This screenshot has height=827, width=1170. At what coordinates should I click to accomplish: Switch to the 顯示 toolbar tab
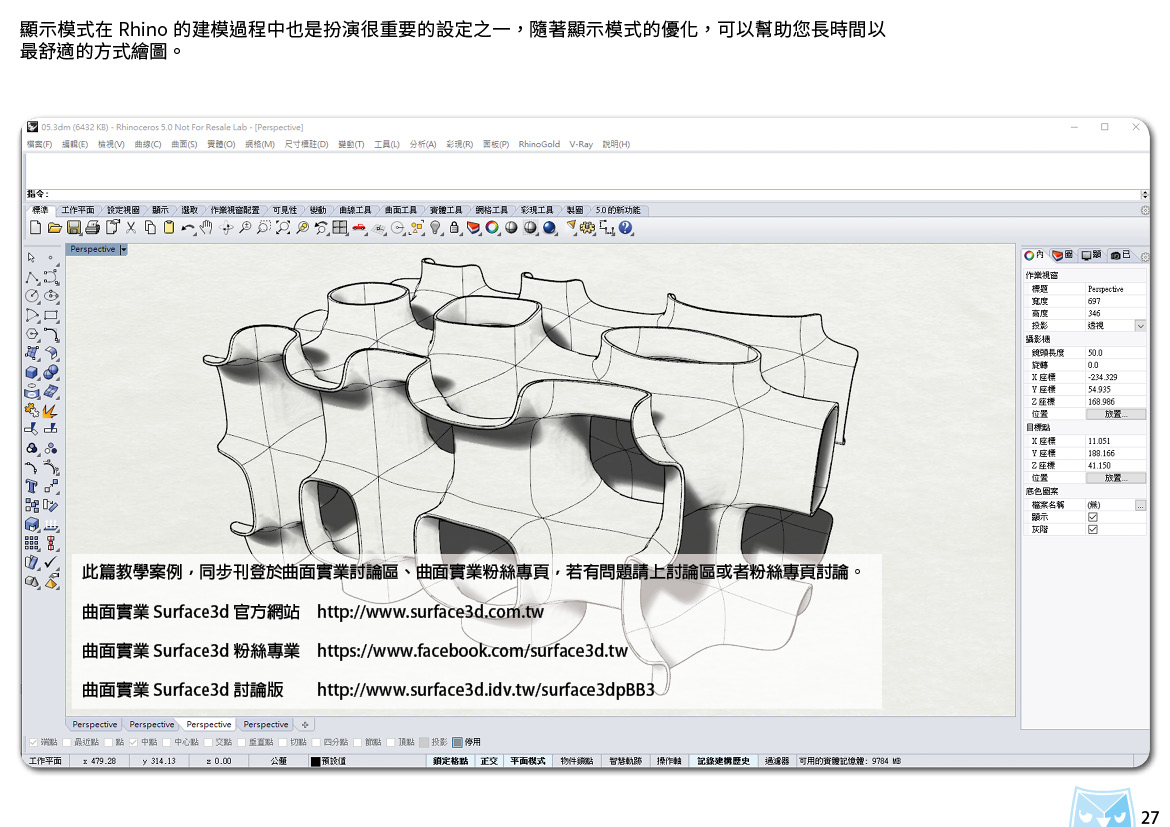pyautogui.click(x=160, y=210)
